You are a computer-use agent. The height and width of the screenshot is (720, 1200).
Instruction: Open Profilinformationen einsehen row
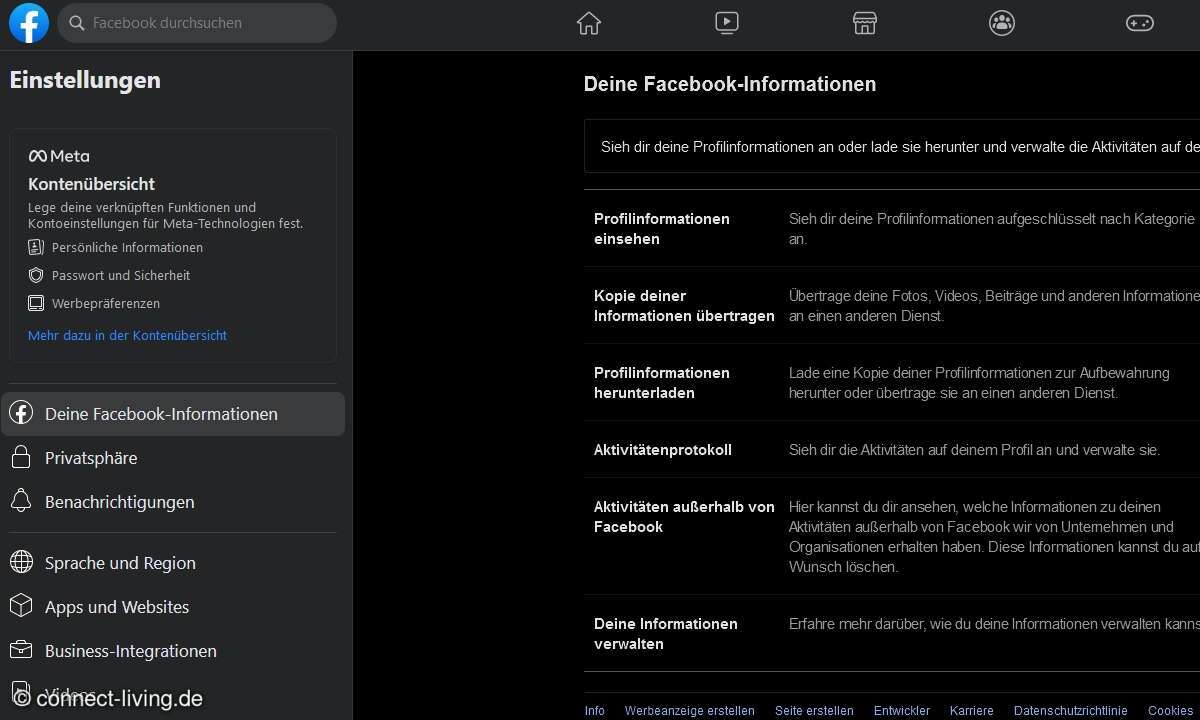pyautogui.click(x=892, y=228)
